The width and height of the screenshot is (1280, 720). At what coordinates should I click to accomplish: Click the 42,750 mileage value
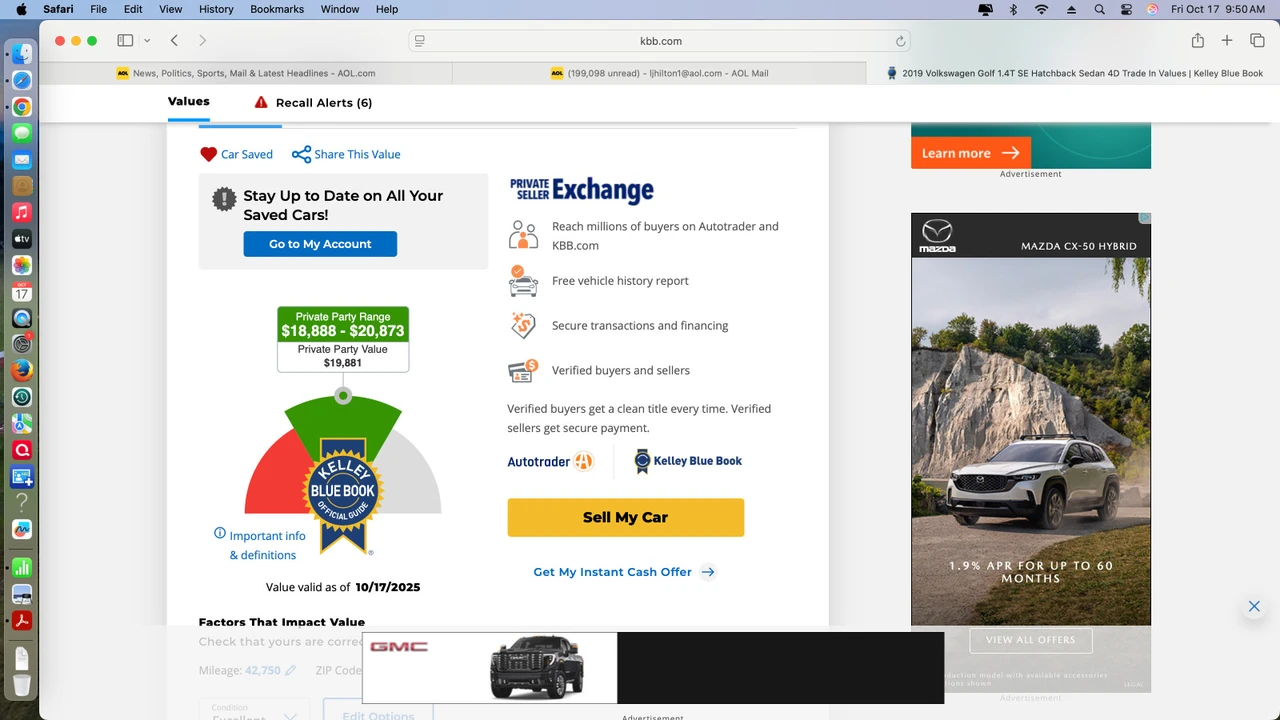tap(263, 670)
